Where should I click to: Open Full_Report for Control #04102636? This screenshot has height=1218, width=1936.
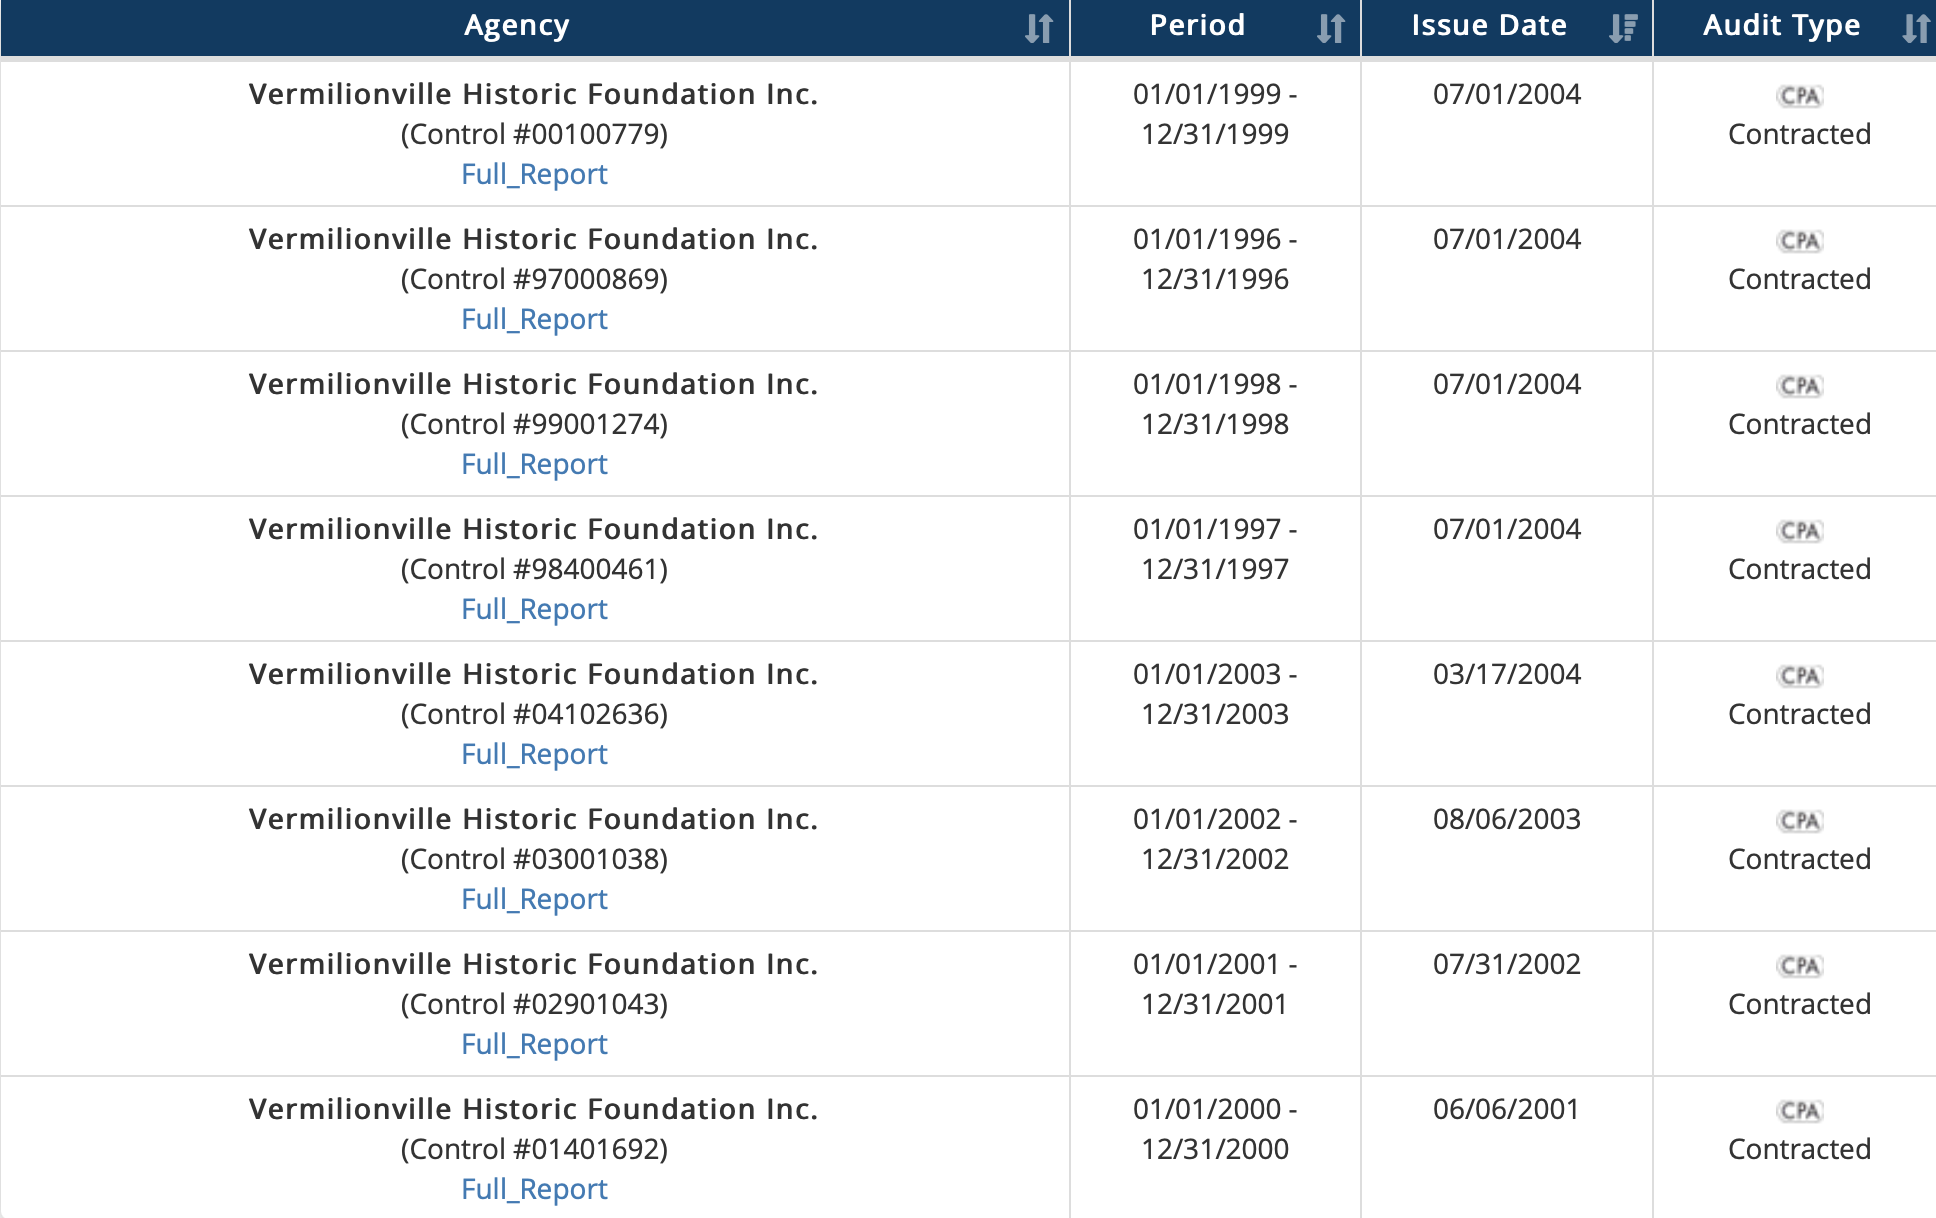(x=534, y=754)
